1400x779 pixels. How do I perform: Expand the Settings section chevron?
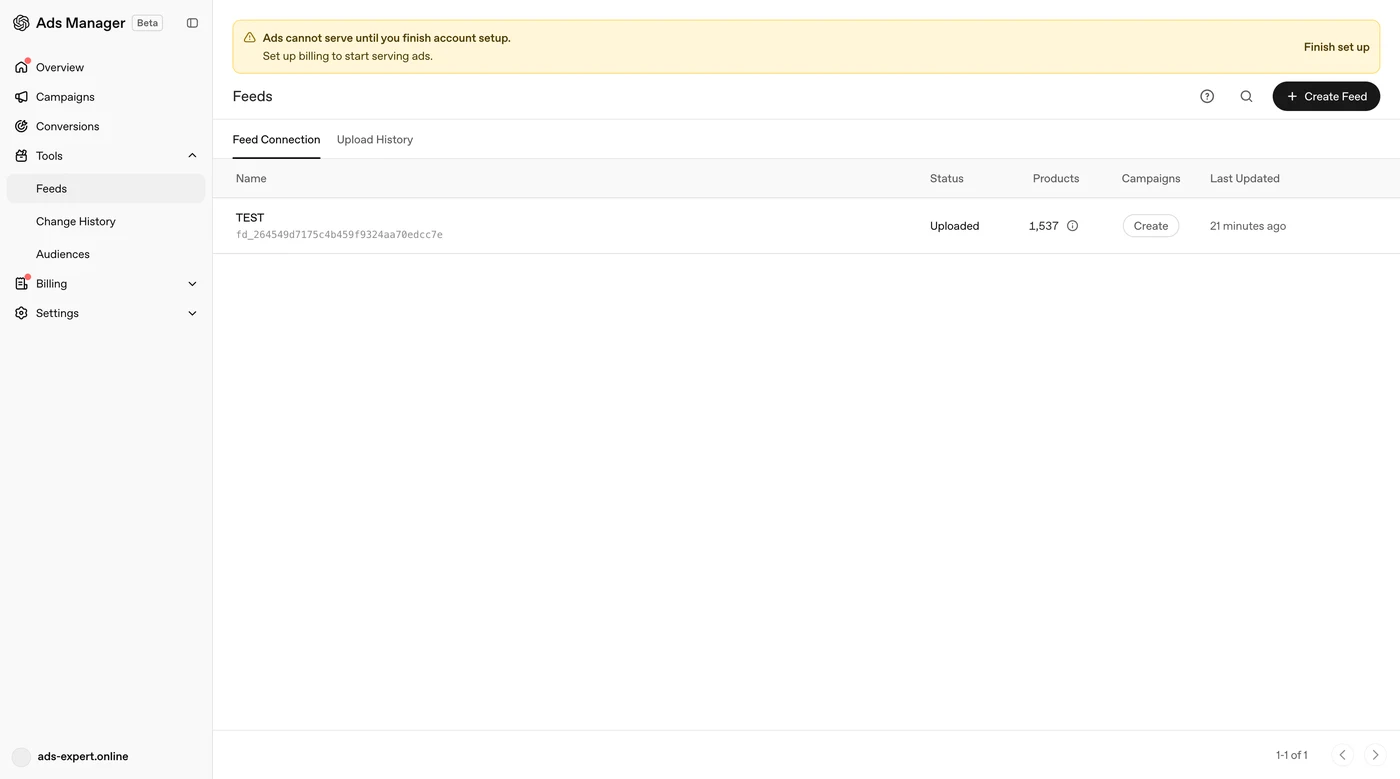(x=192, y=313)
